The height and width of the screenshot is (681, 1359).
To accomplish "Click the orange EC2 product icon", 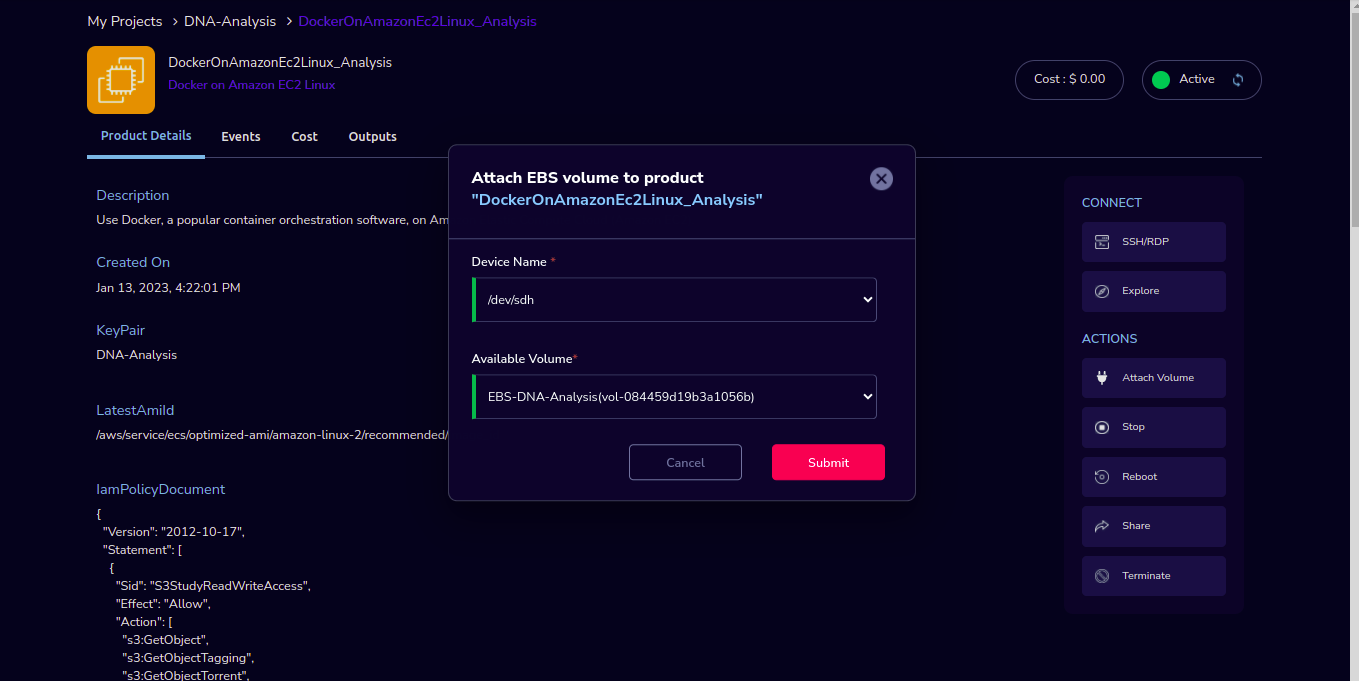I will [121, 80].
